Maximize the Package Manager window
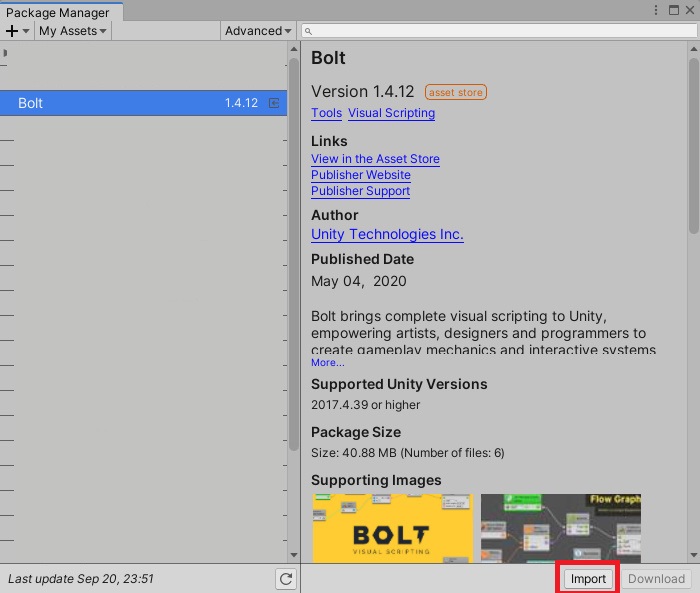 674,10
